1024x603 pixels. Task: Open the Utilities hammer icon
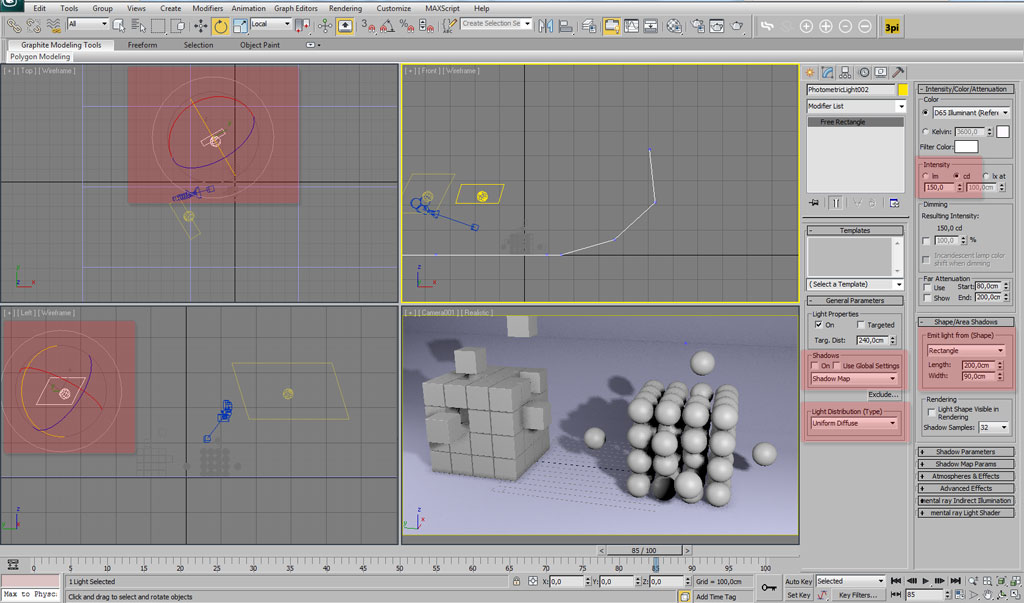898,73
